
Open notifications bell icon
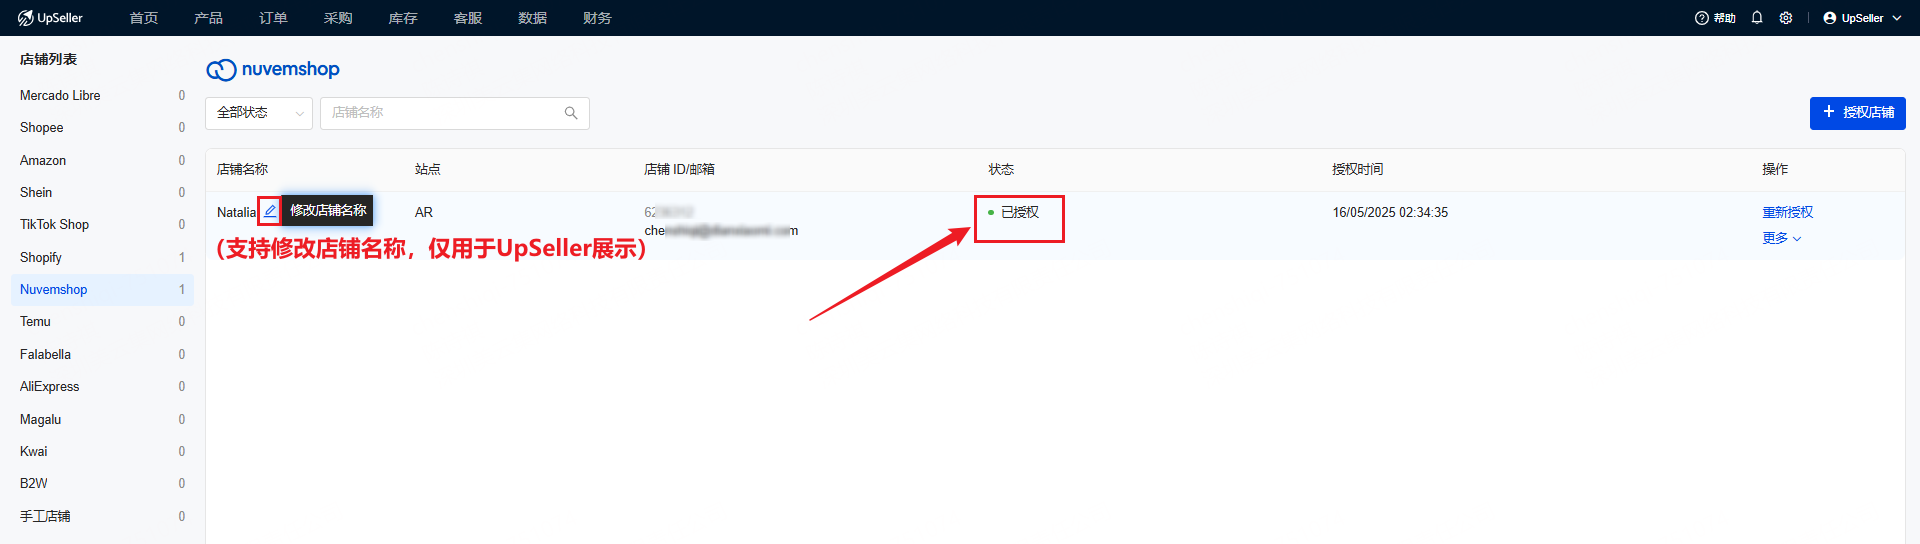pyautogui.click(x=1757, y=18)
